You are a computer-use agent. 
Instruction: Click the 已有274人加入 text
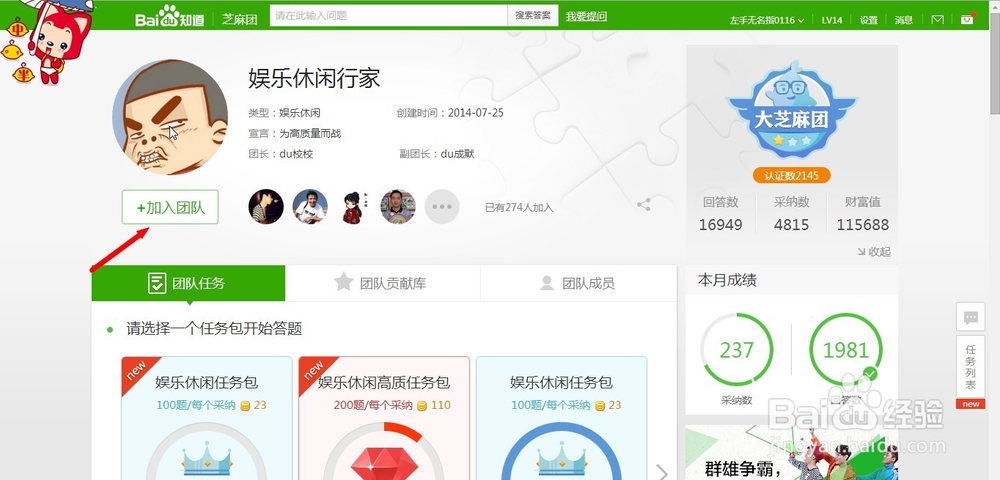518,207
